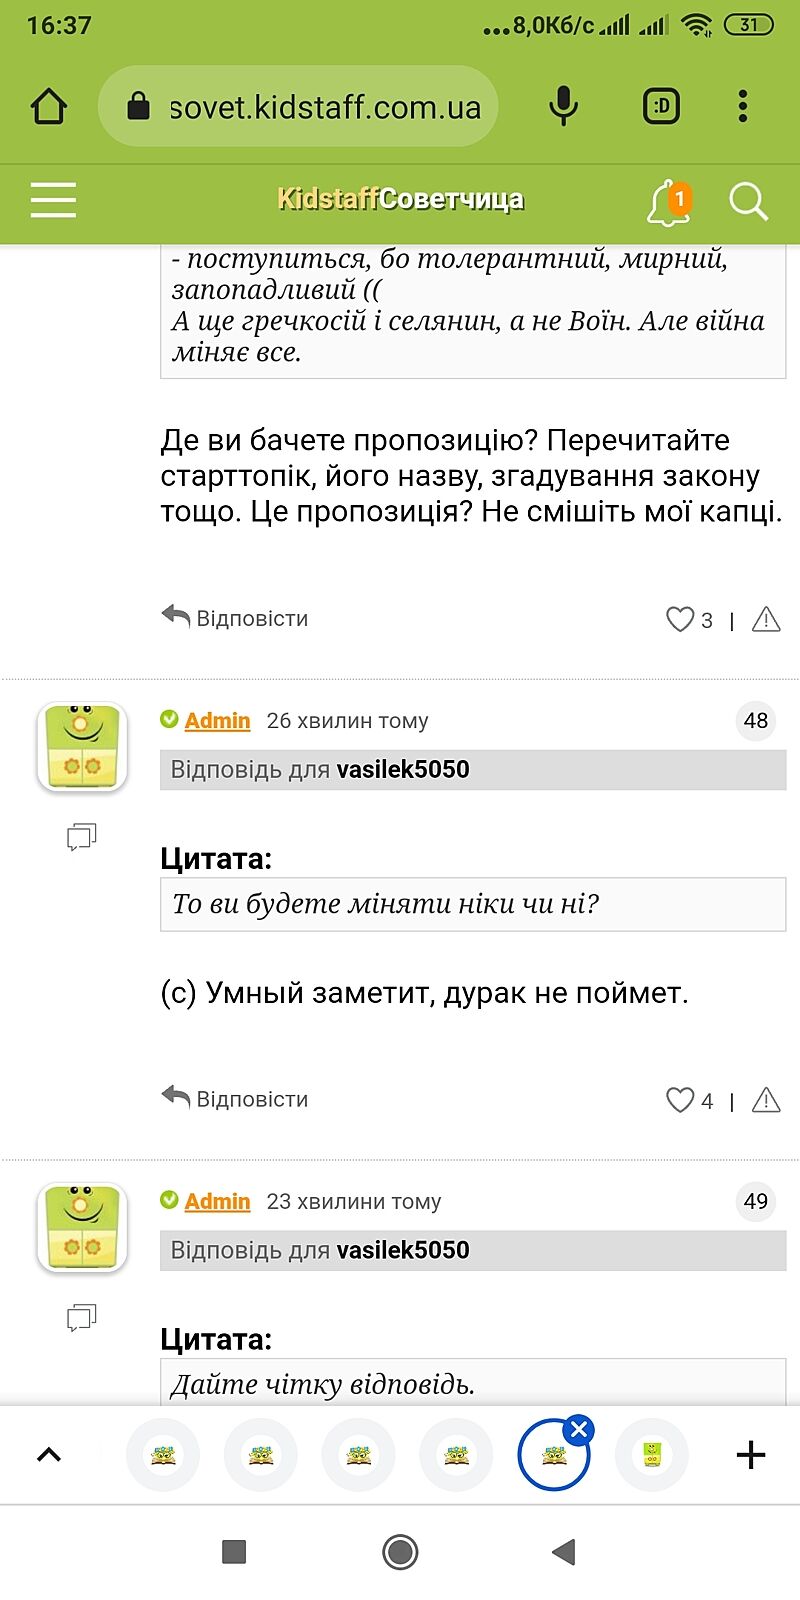Add a new browser tab
Screen dimensions: 800x1600
tap(750, 1455)
